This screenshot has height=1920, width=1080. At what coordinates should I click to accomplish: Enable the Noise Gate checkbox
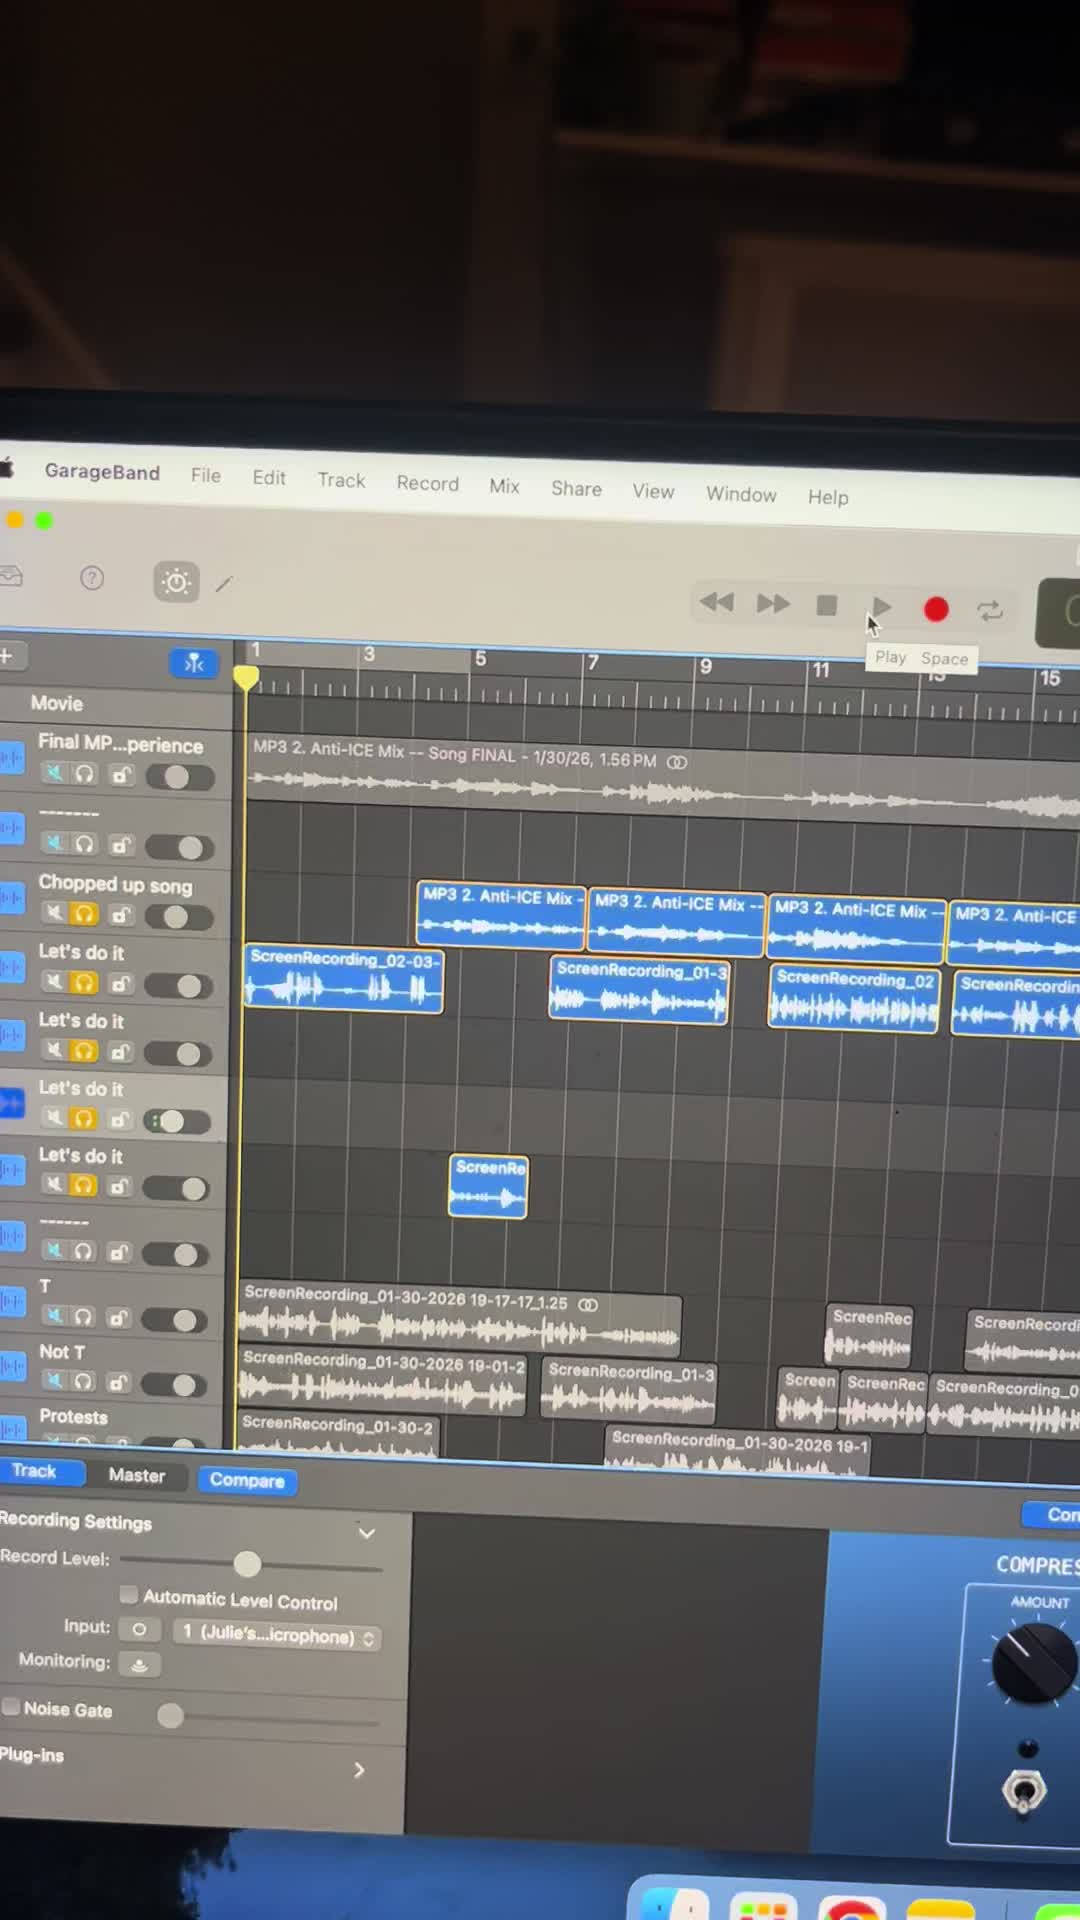(x=11, y=1706)
